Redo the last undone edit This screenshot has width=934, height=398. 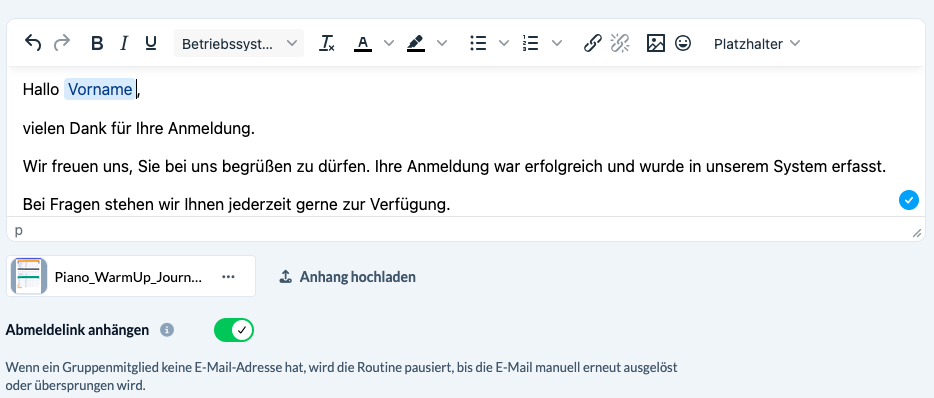[x=62, y=43]
